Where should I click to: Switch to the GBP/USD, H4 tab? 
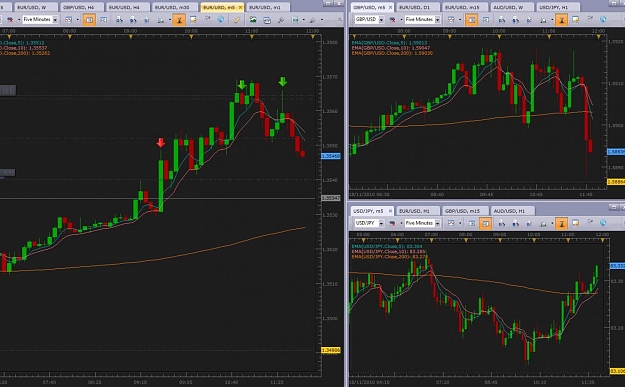pos(81,7)
